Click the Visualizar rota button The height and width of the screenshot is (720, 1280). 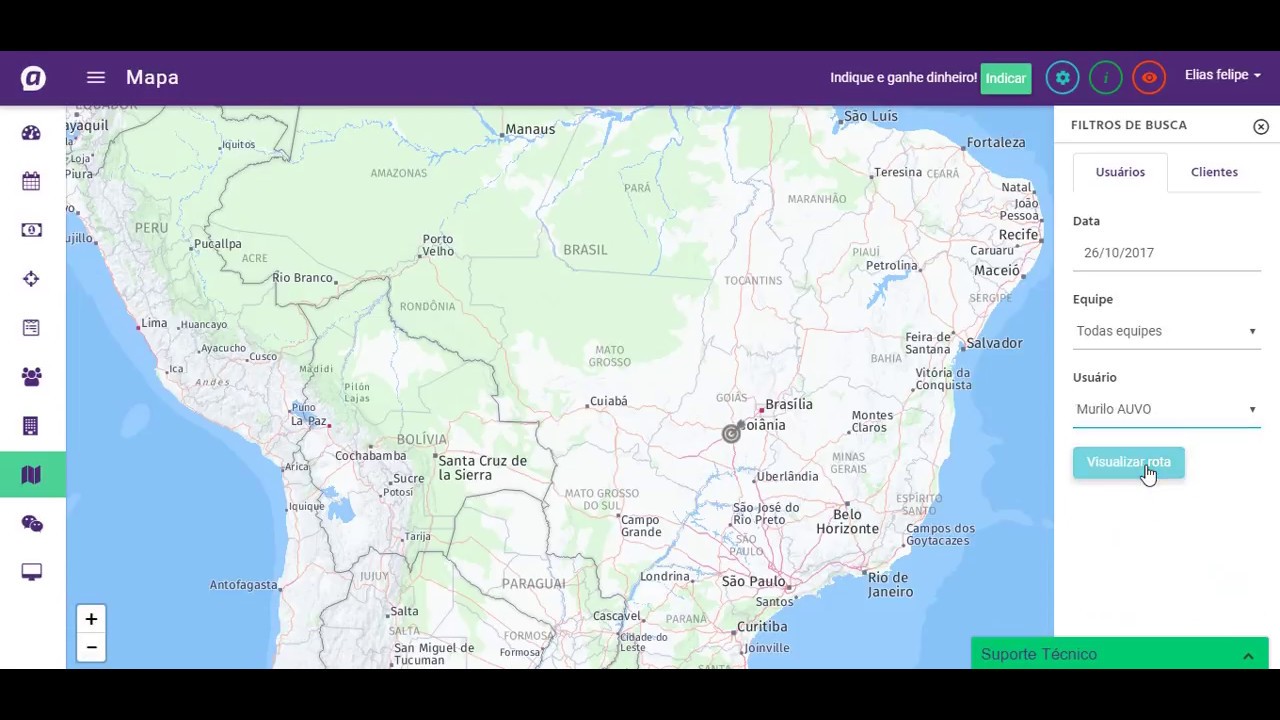(x=1128, y=462)
